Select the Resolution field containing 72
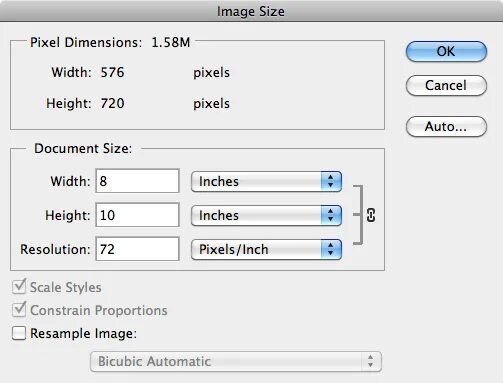This screenshot has height=383, width=503. 138,249
